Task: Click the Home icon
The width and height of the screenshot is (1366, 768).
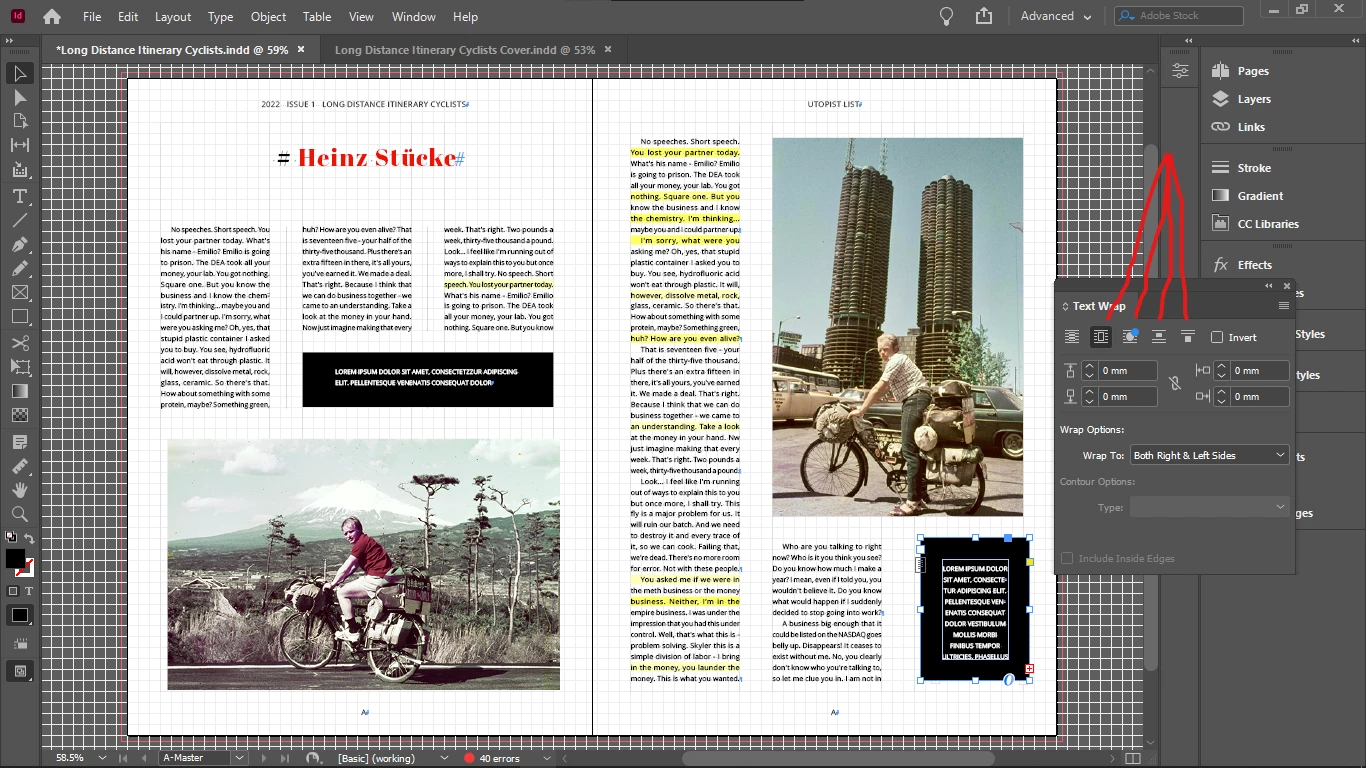Action: pyautogui.click(x=51, y=16)
